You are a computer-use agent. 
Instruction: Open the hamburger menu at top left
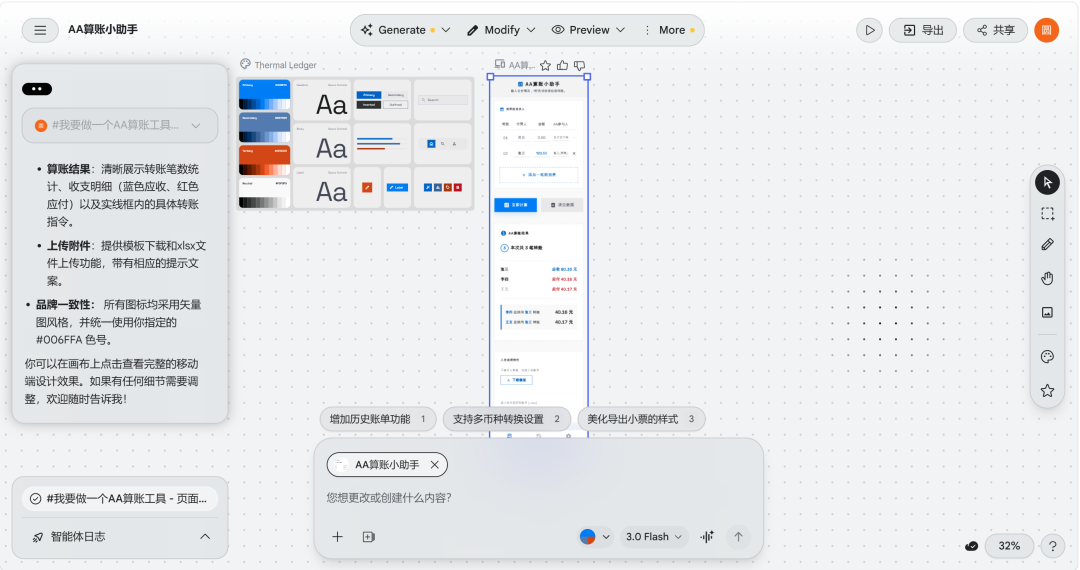[x=40, y=30]
